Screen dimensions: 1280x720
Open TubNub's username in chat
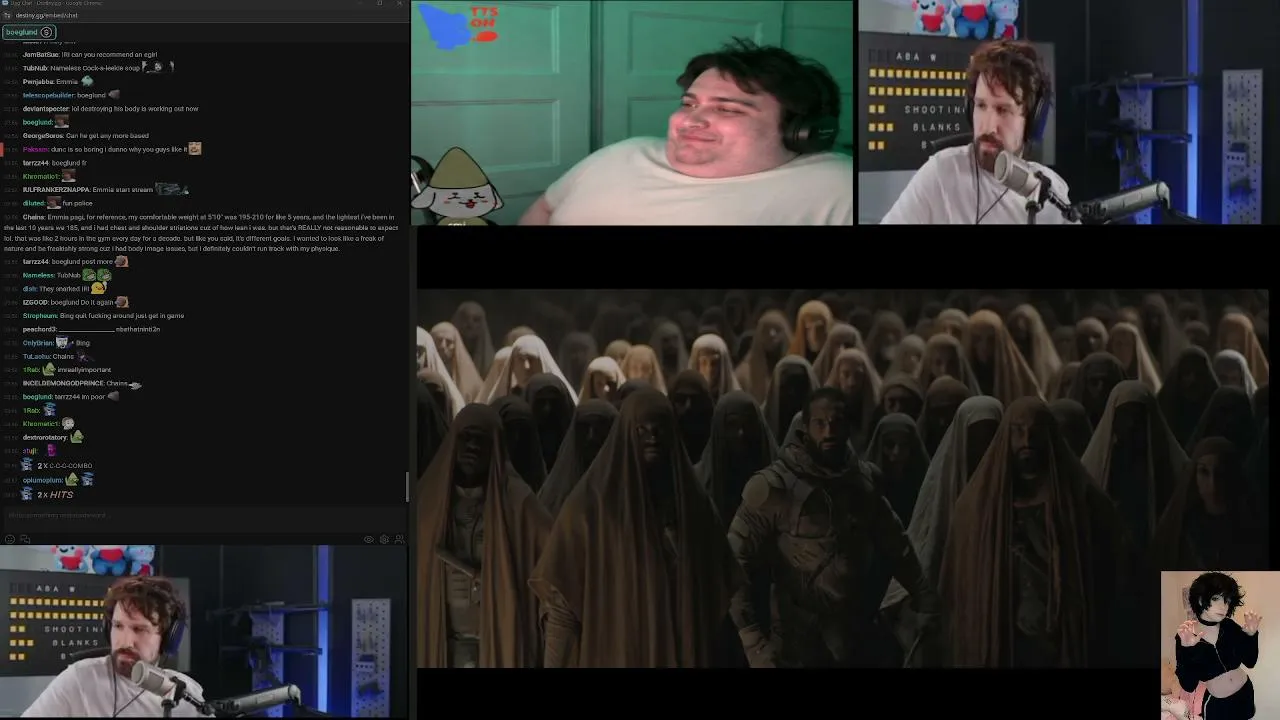coord(35,68)
